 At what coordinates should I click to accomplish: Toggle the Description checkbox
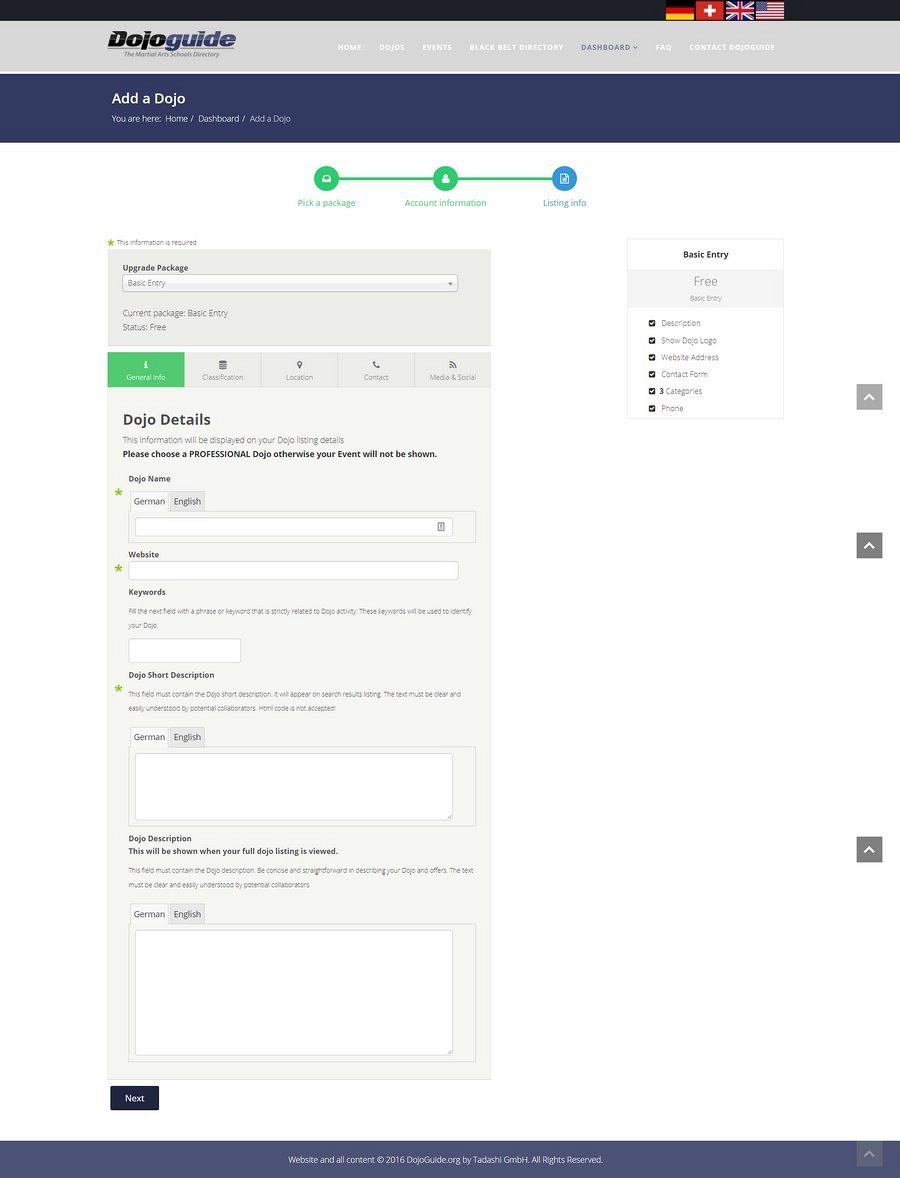point(652,323)
